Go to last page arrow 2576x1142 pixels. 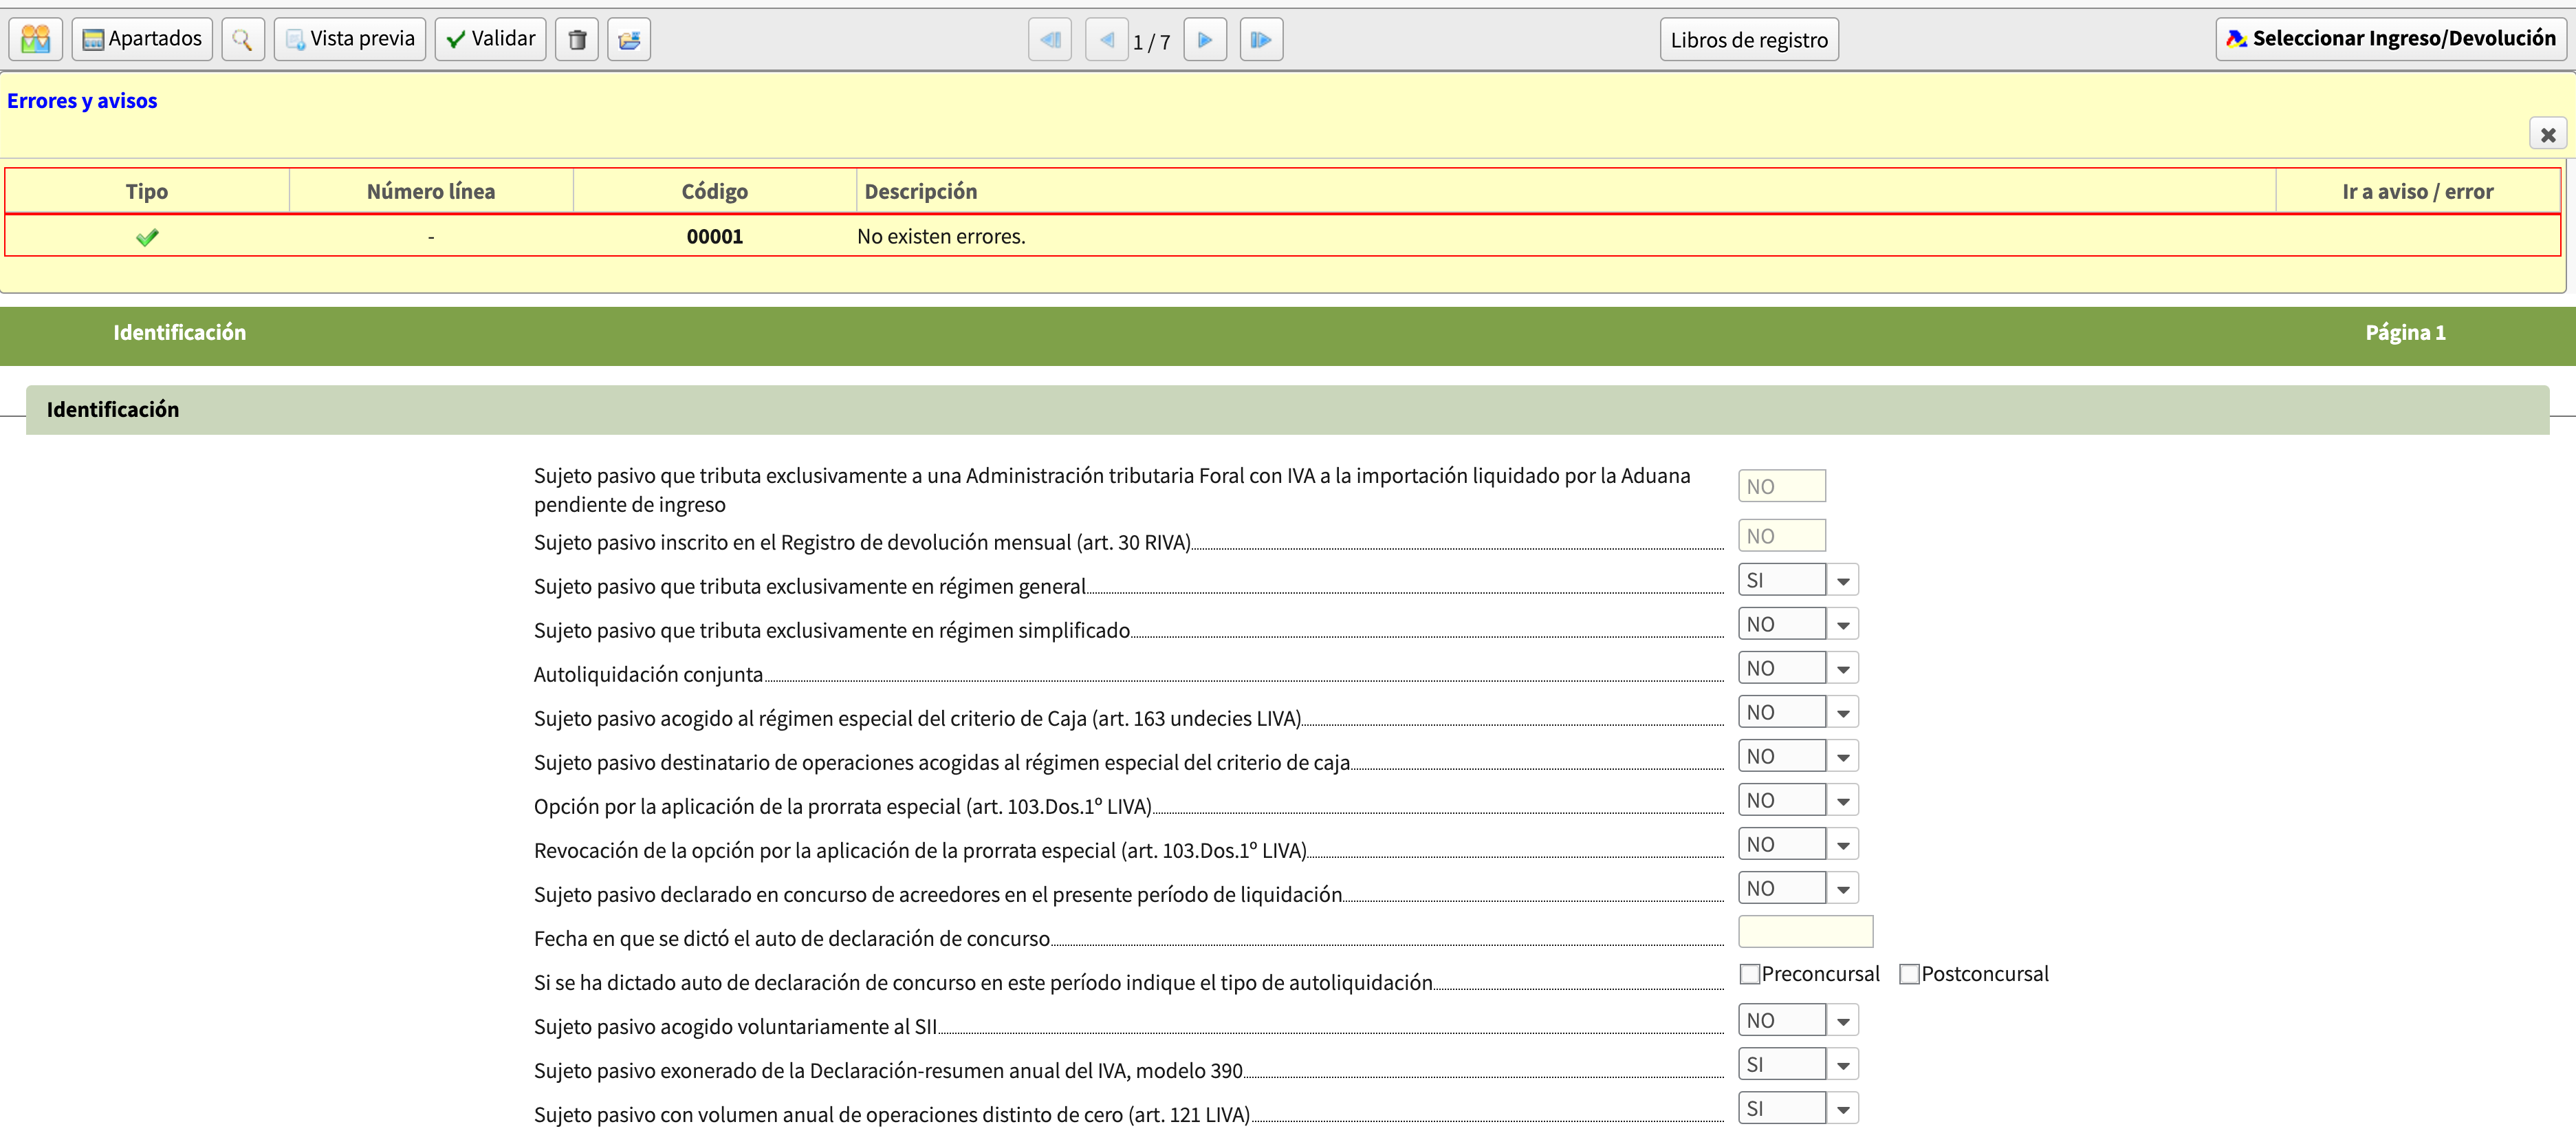pos(1261,39)
